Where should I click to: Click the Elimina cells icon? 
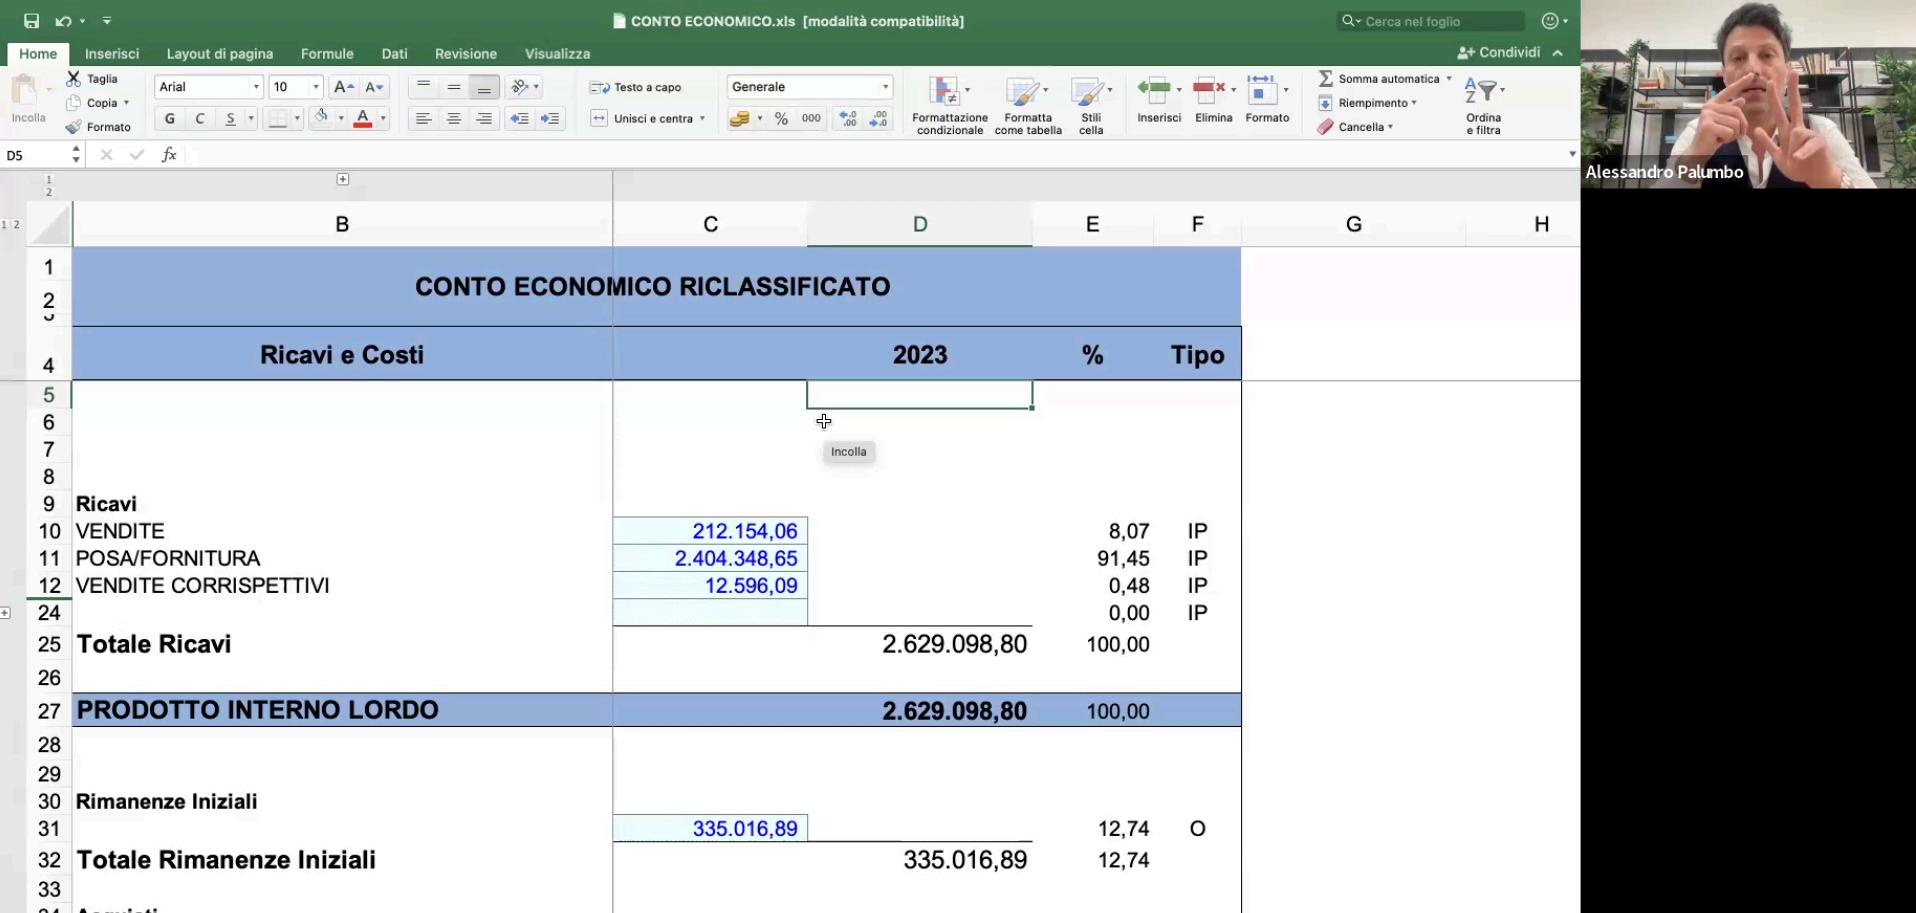pos(1209,90)
